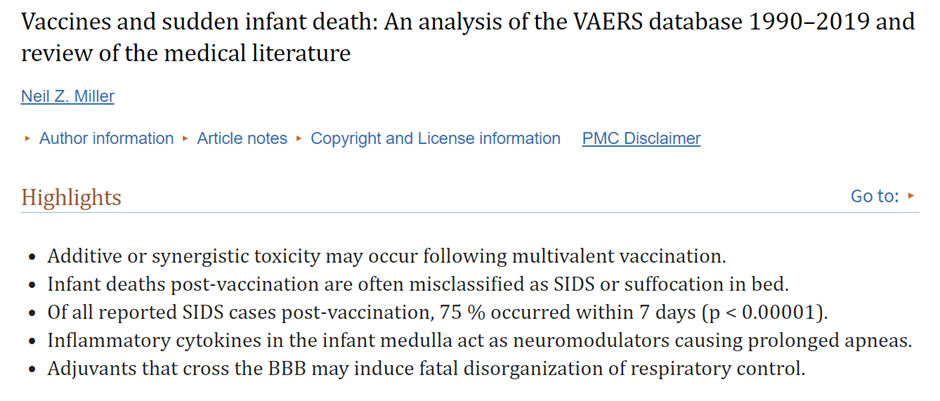Expand the Author information section
The image size is (940, 401).
(106, 138)
